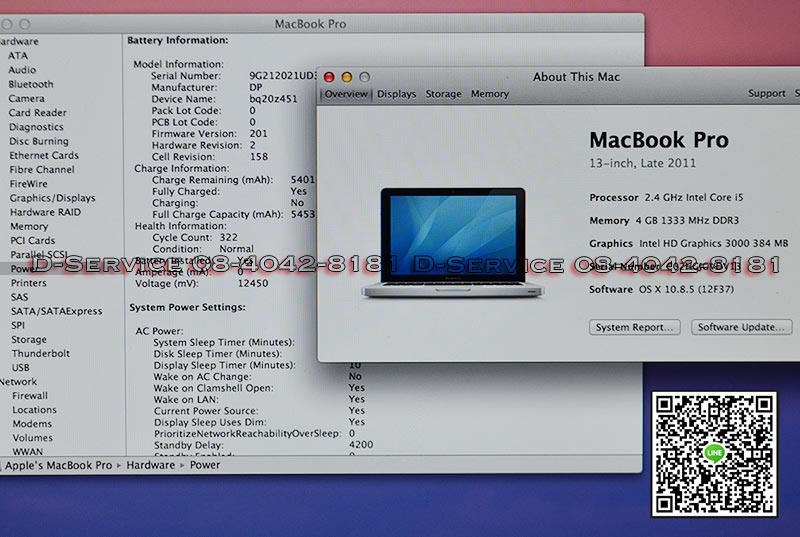Click the MacBook Pro laptop image
800x537 pixels.
pos(453,242)
